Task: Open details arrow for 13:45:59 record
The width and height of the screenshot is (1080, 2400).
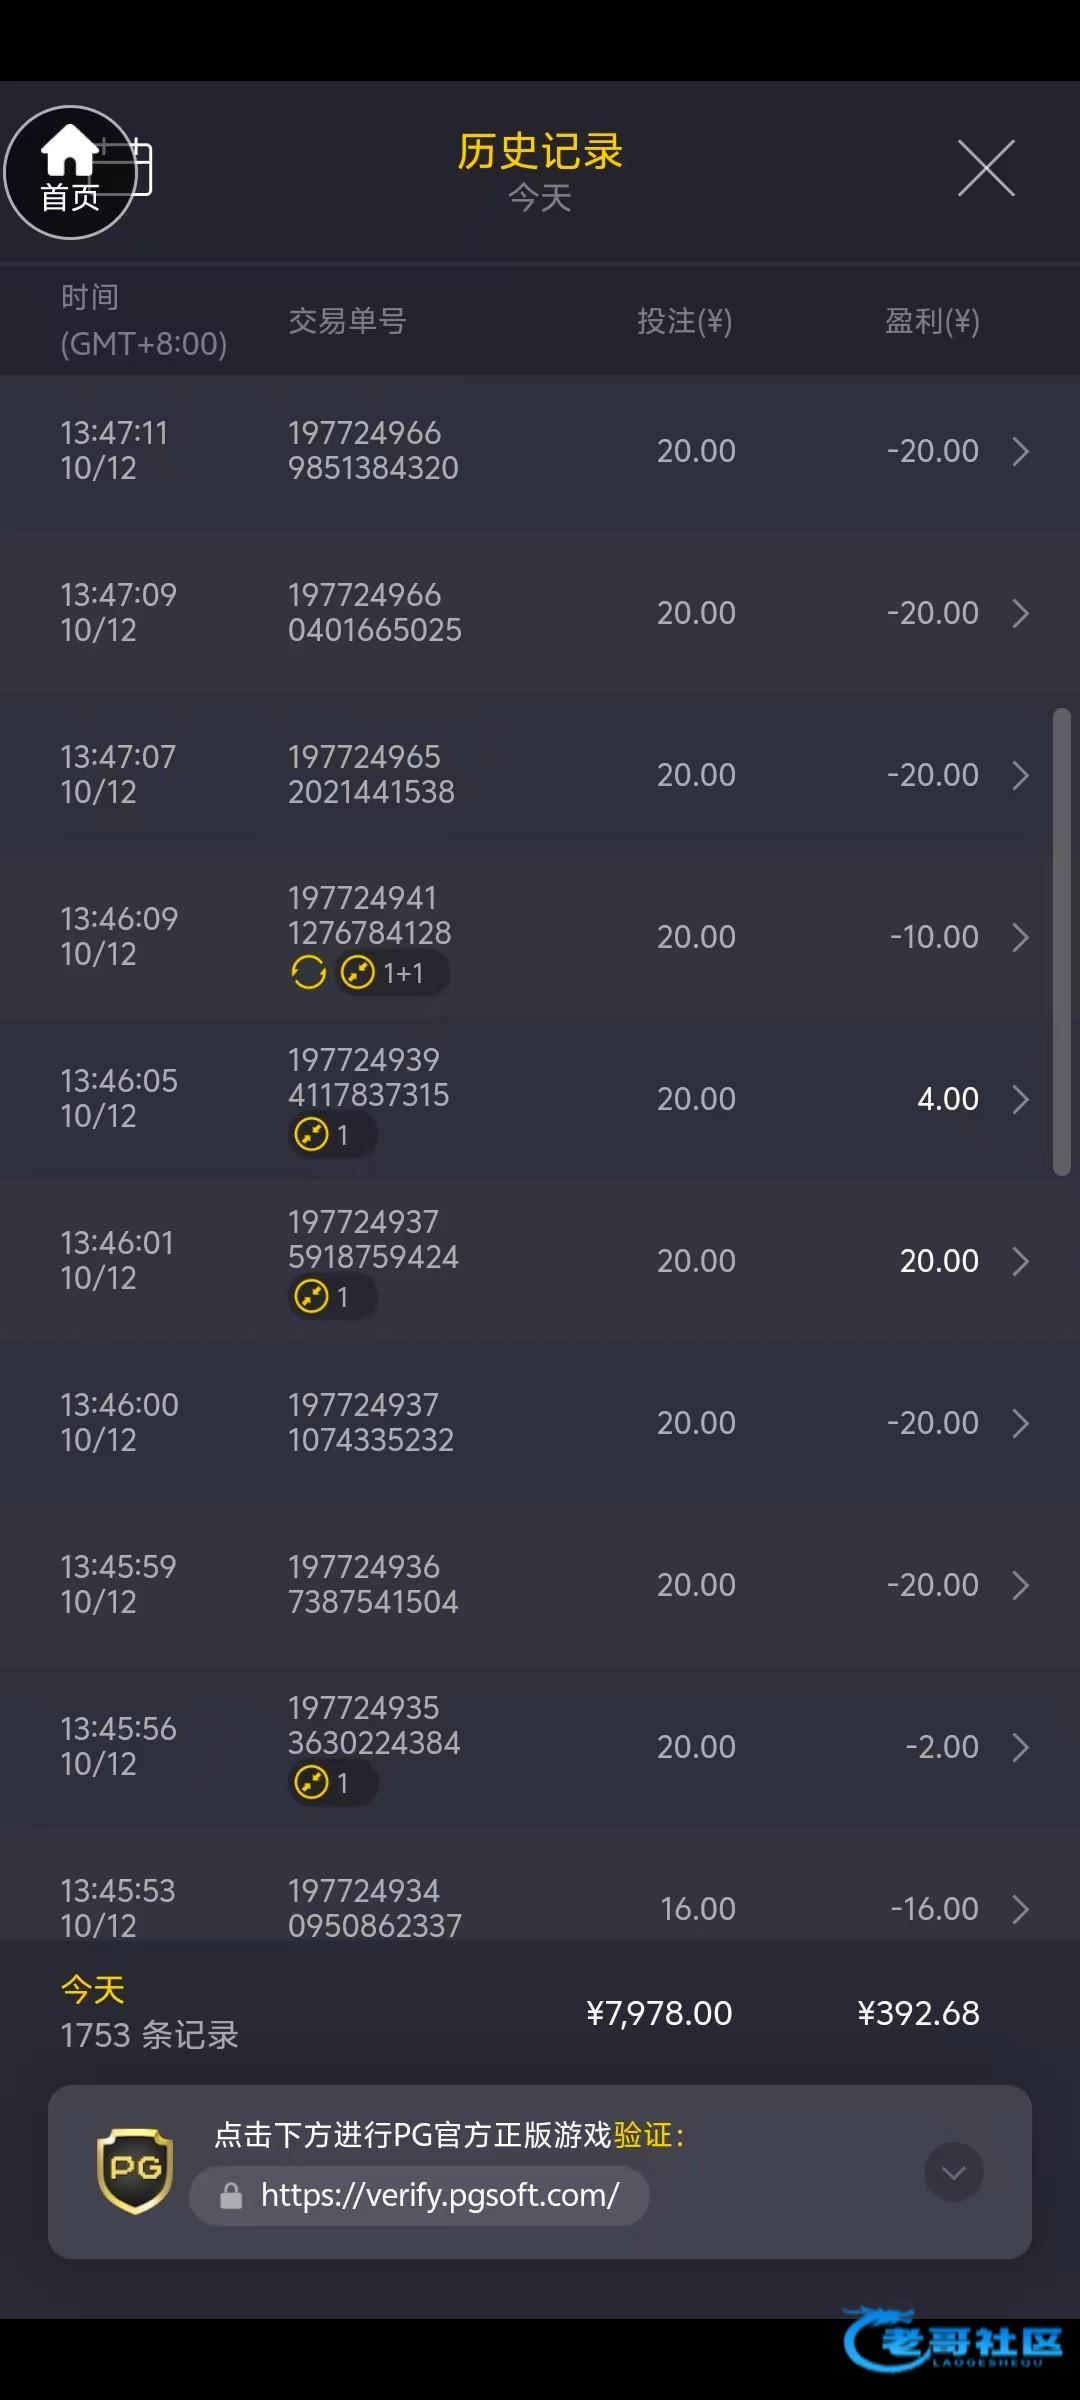Action: [x=1020, y=1585]
